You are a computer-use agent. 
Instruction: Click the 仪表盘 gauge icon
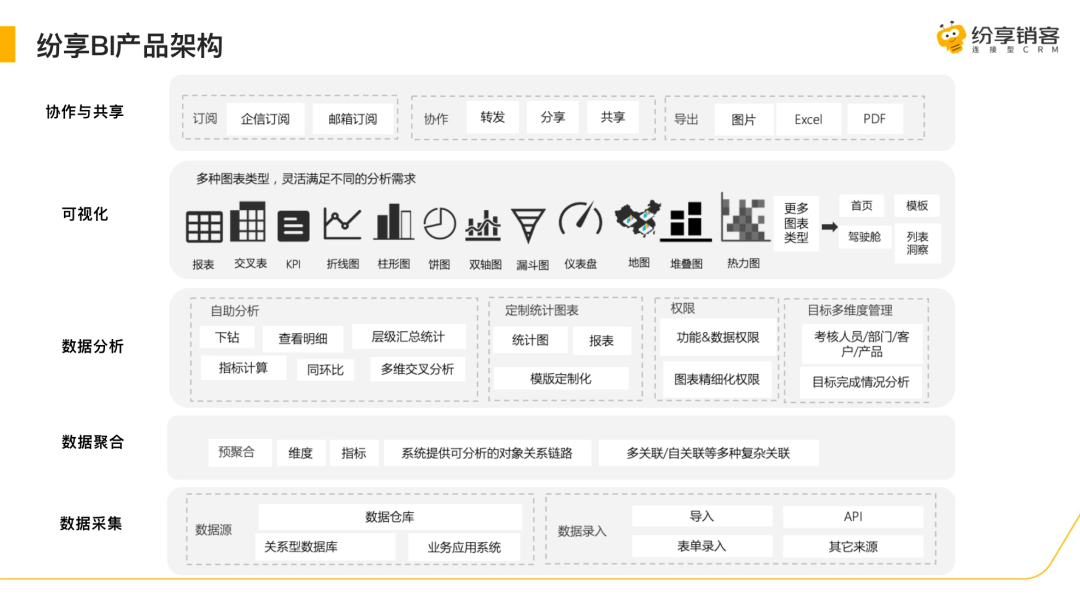point(580,219)
